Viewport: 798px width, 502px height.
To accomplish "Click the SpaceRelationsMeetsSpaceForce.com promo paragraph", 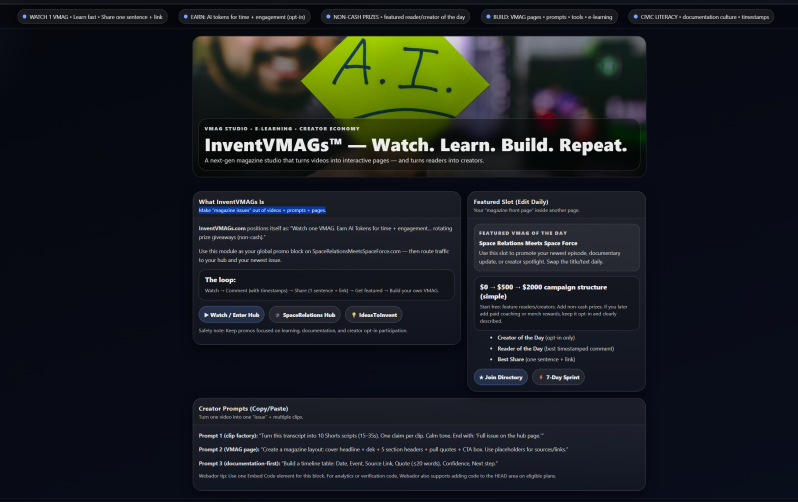I will [324, 256].
